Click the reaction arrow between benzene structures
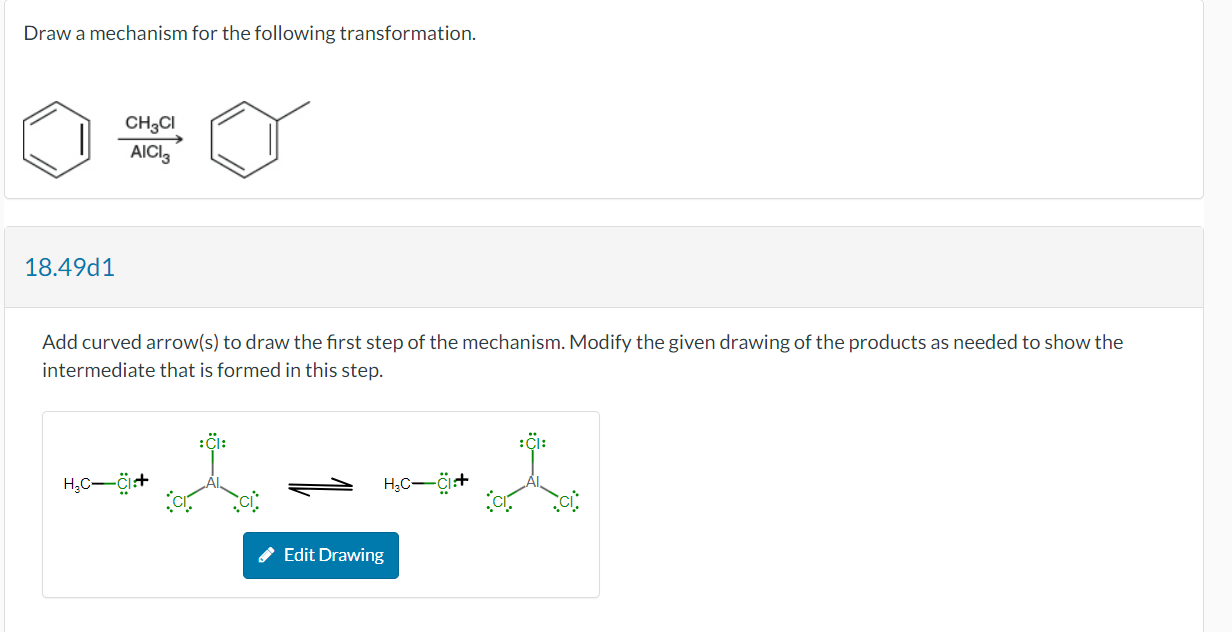Viewport: 1232px width, 632px height. click(x=148, y=139)
